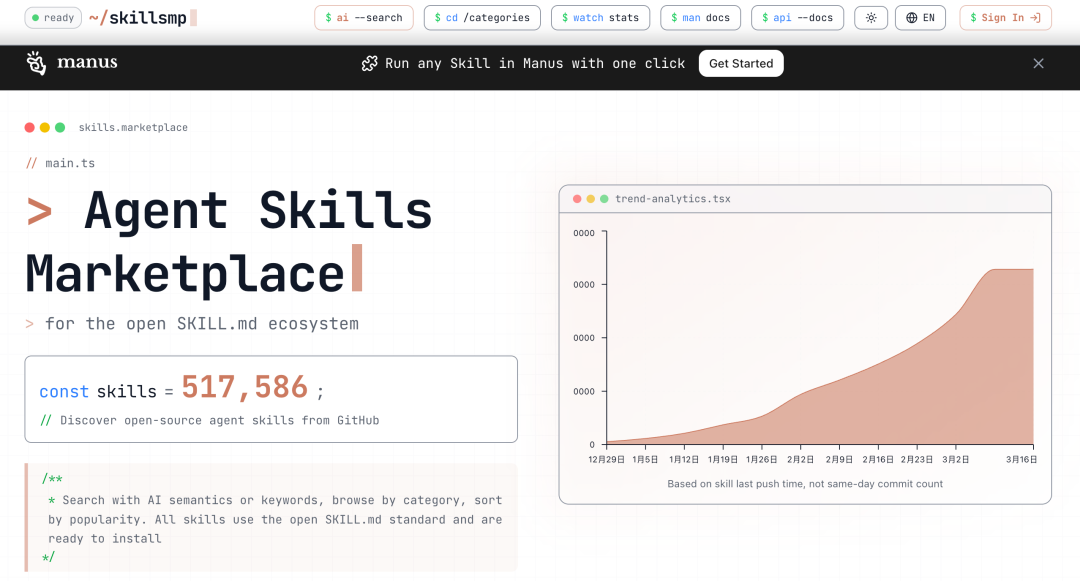Click the puzzle-piece skill icon in the banner
This screenshot has height=581, width=1080.
[x=369, y=63]
